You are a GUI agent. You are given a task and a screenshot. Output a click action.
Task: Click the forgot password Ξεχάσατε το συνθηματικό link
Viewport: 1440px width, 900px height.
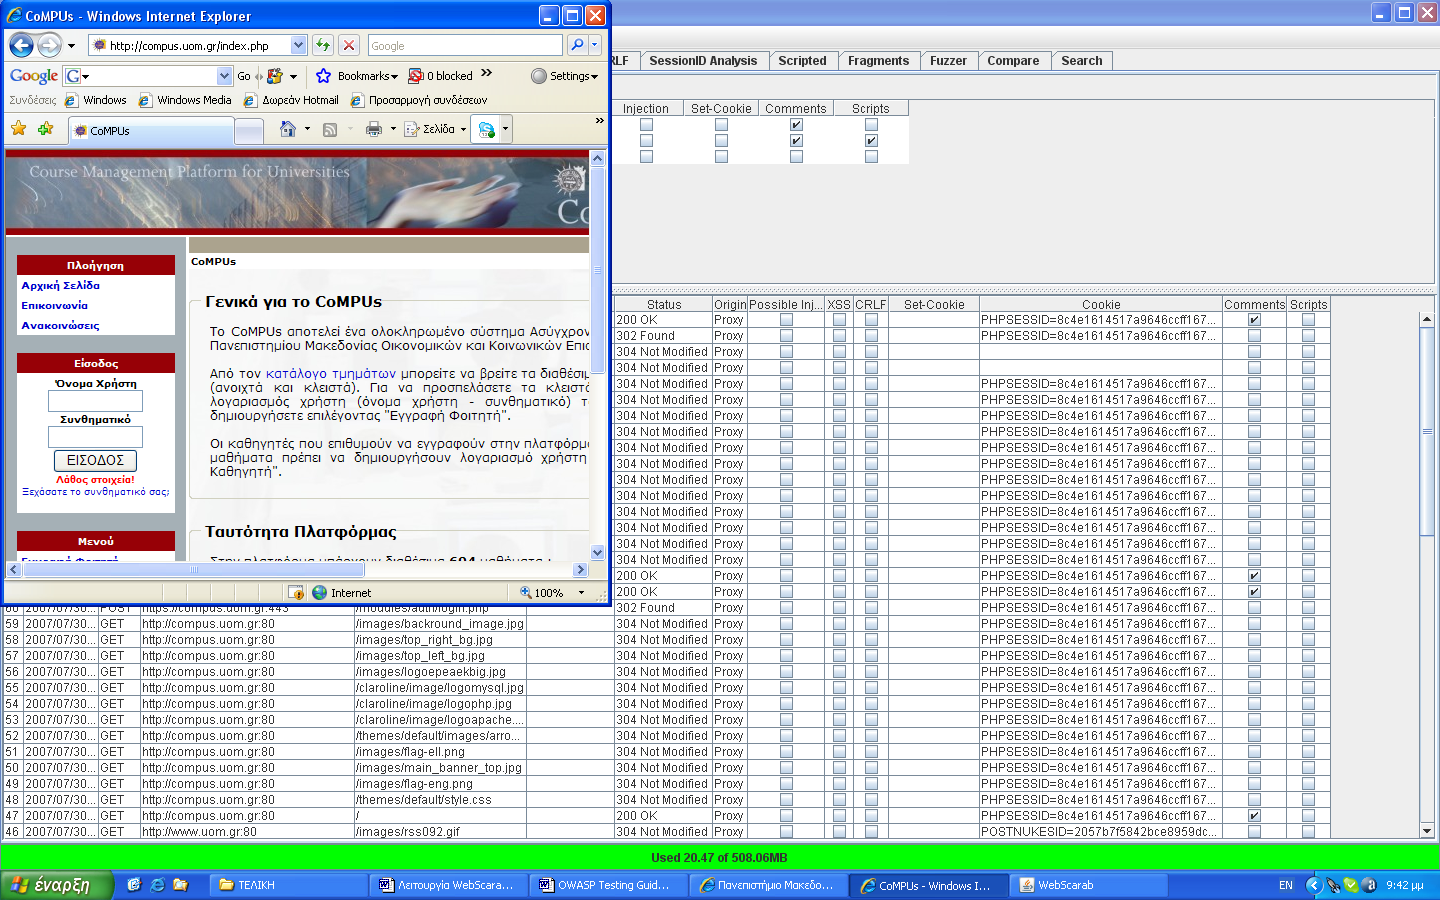96,492
